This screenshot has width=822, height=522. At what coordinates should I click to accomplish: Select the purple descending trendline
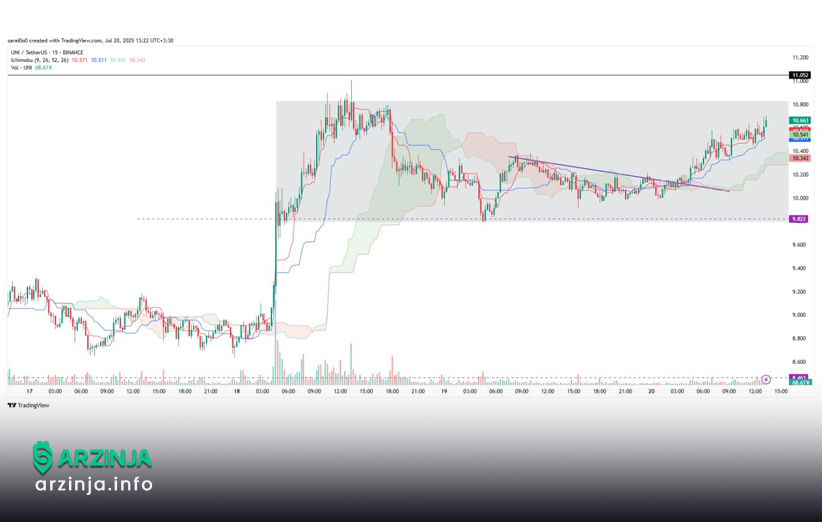pyautogui.click(x=620, y=173)
